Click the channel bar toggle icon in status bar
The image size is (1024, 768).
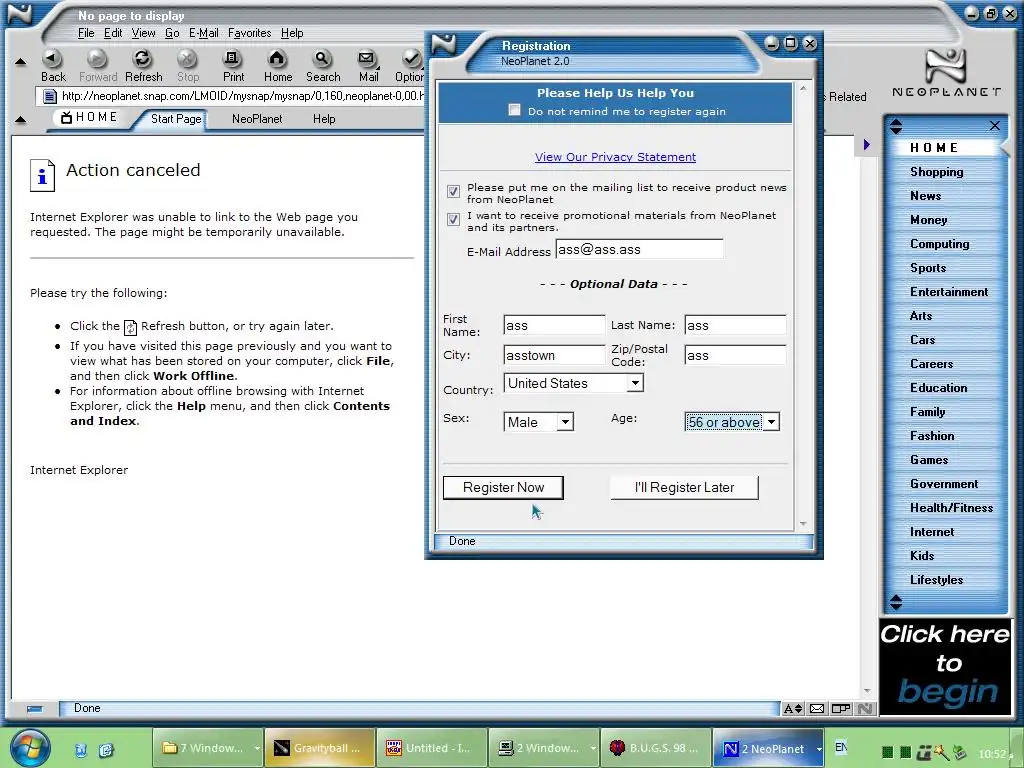(x=841, y=709)
